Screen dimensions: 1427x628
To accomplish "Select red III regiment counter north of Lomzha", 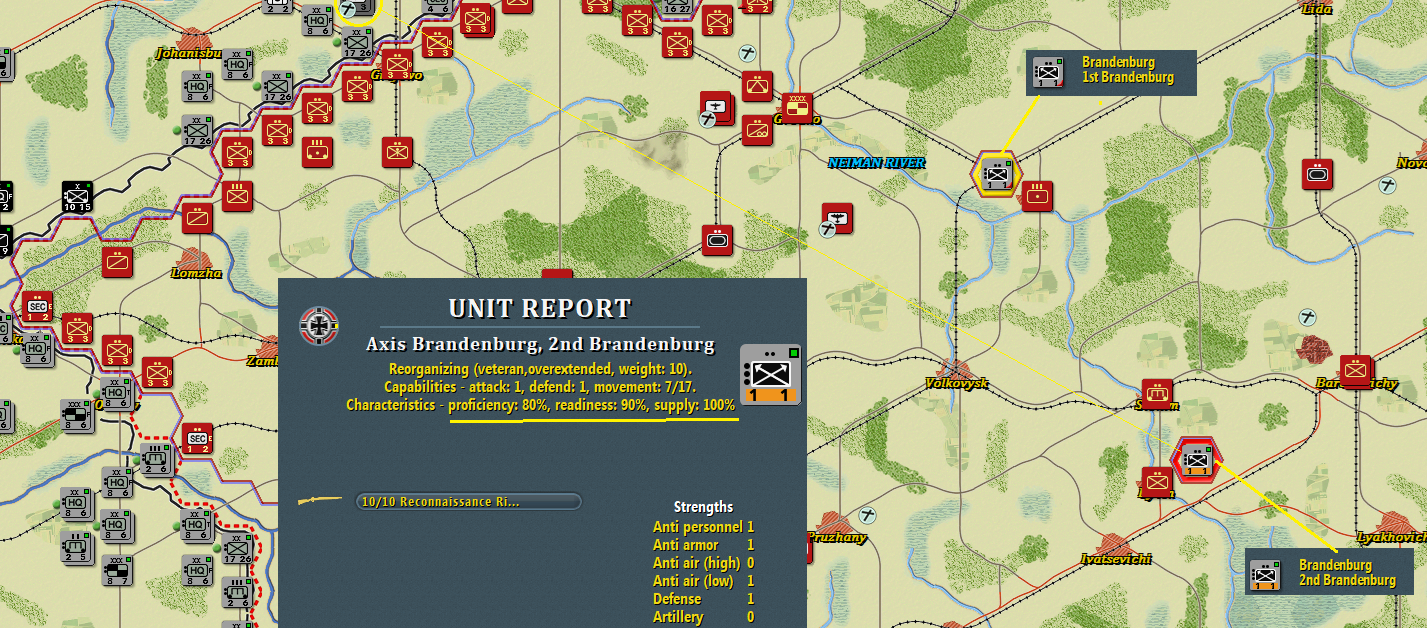I will click(x=238, y=195).
